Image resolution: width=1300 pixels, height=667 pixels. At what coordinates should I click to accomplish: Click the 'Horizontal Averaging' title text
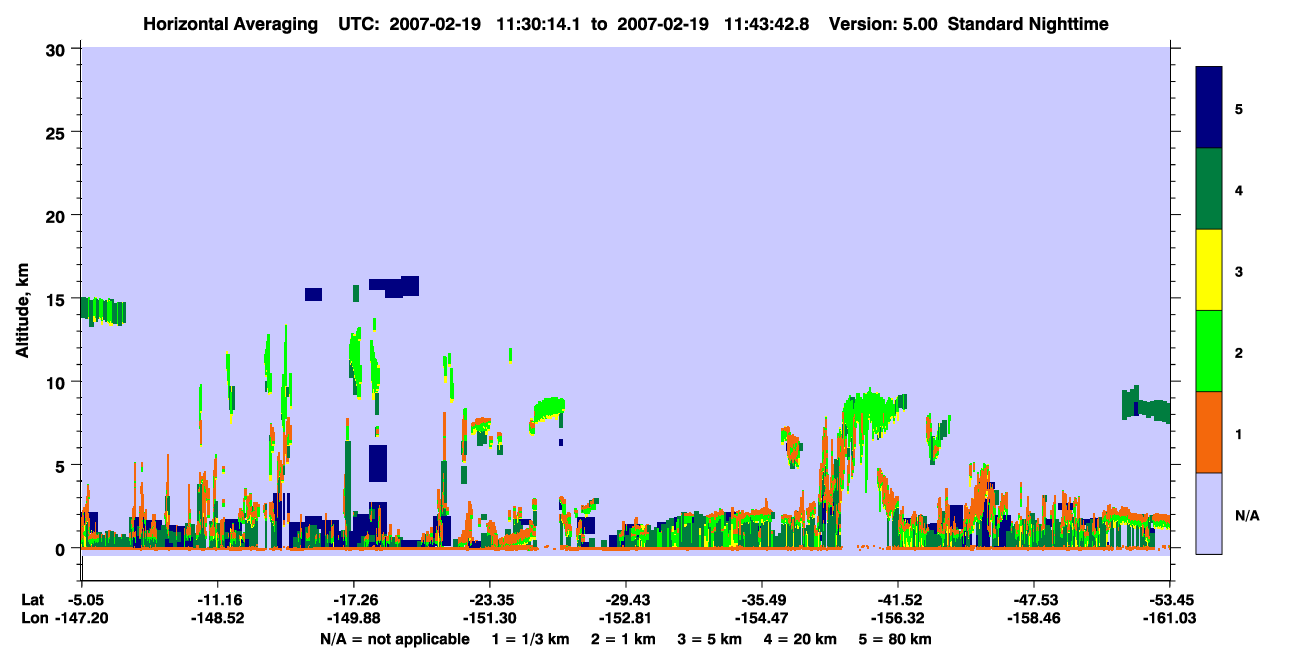230,23
